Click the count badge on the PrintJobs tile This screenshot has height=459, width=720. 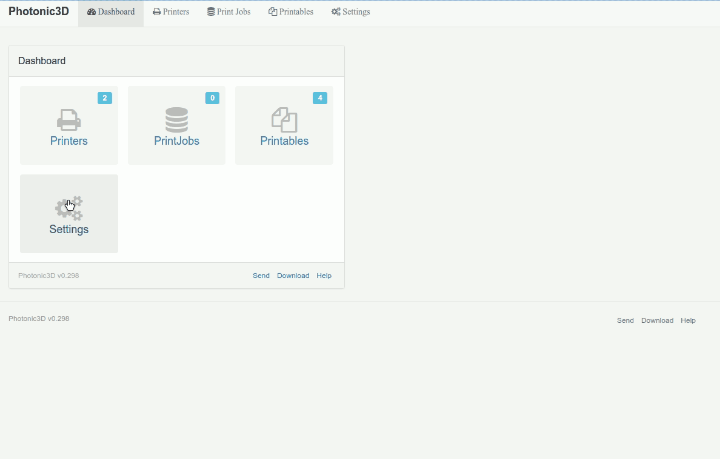point(212,98)
